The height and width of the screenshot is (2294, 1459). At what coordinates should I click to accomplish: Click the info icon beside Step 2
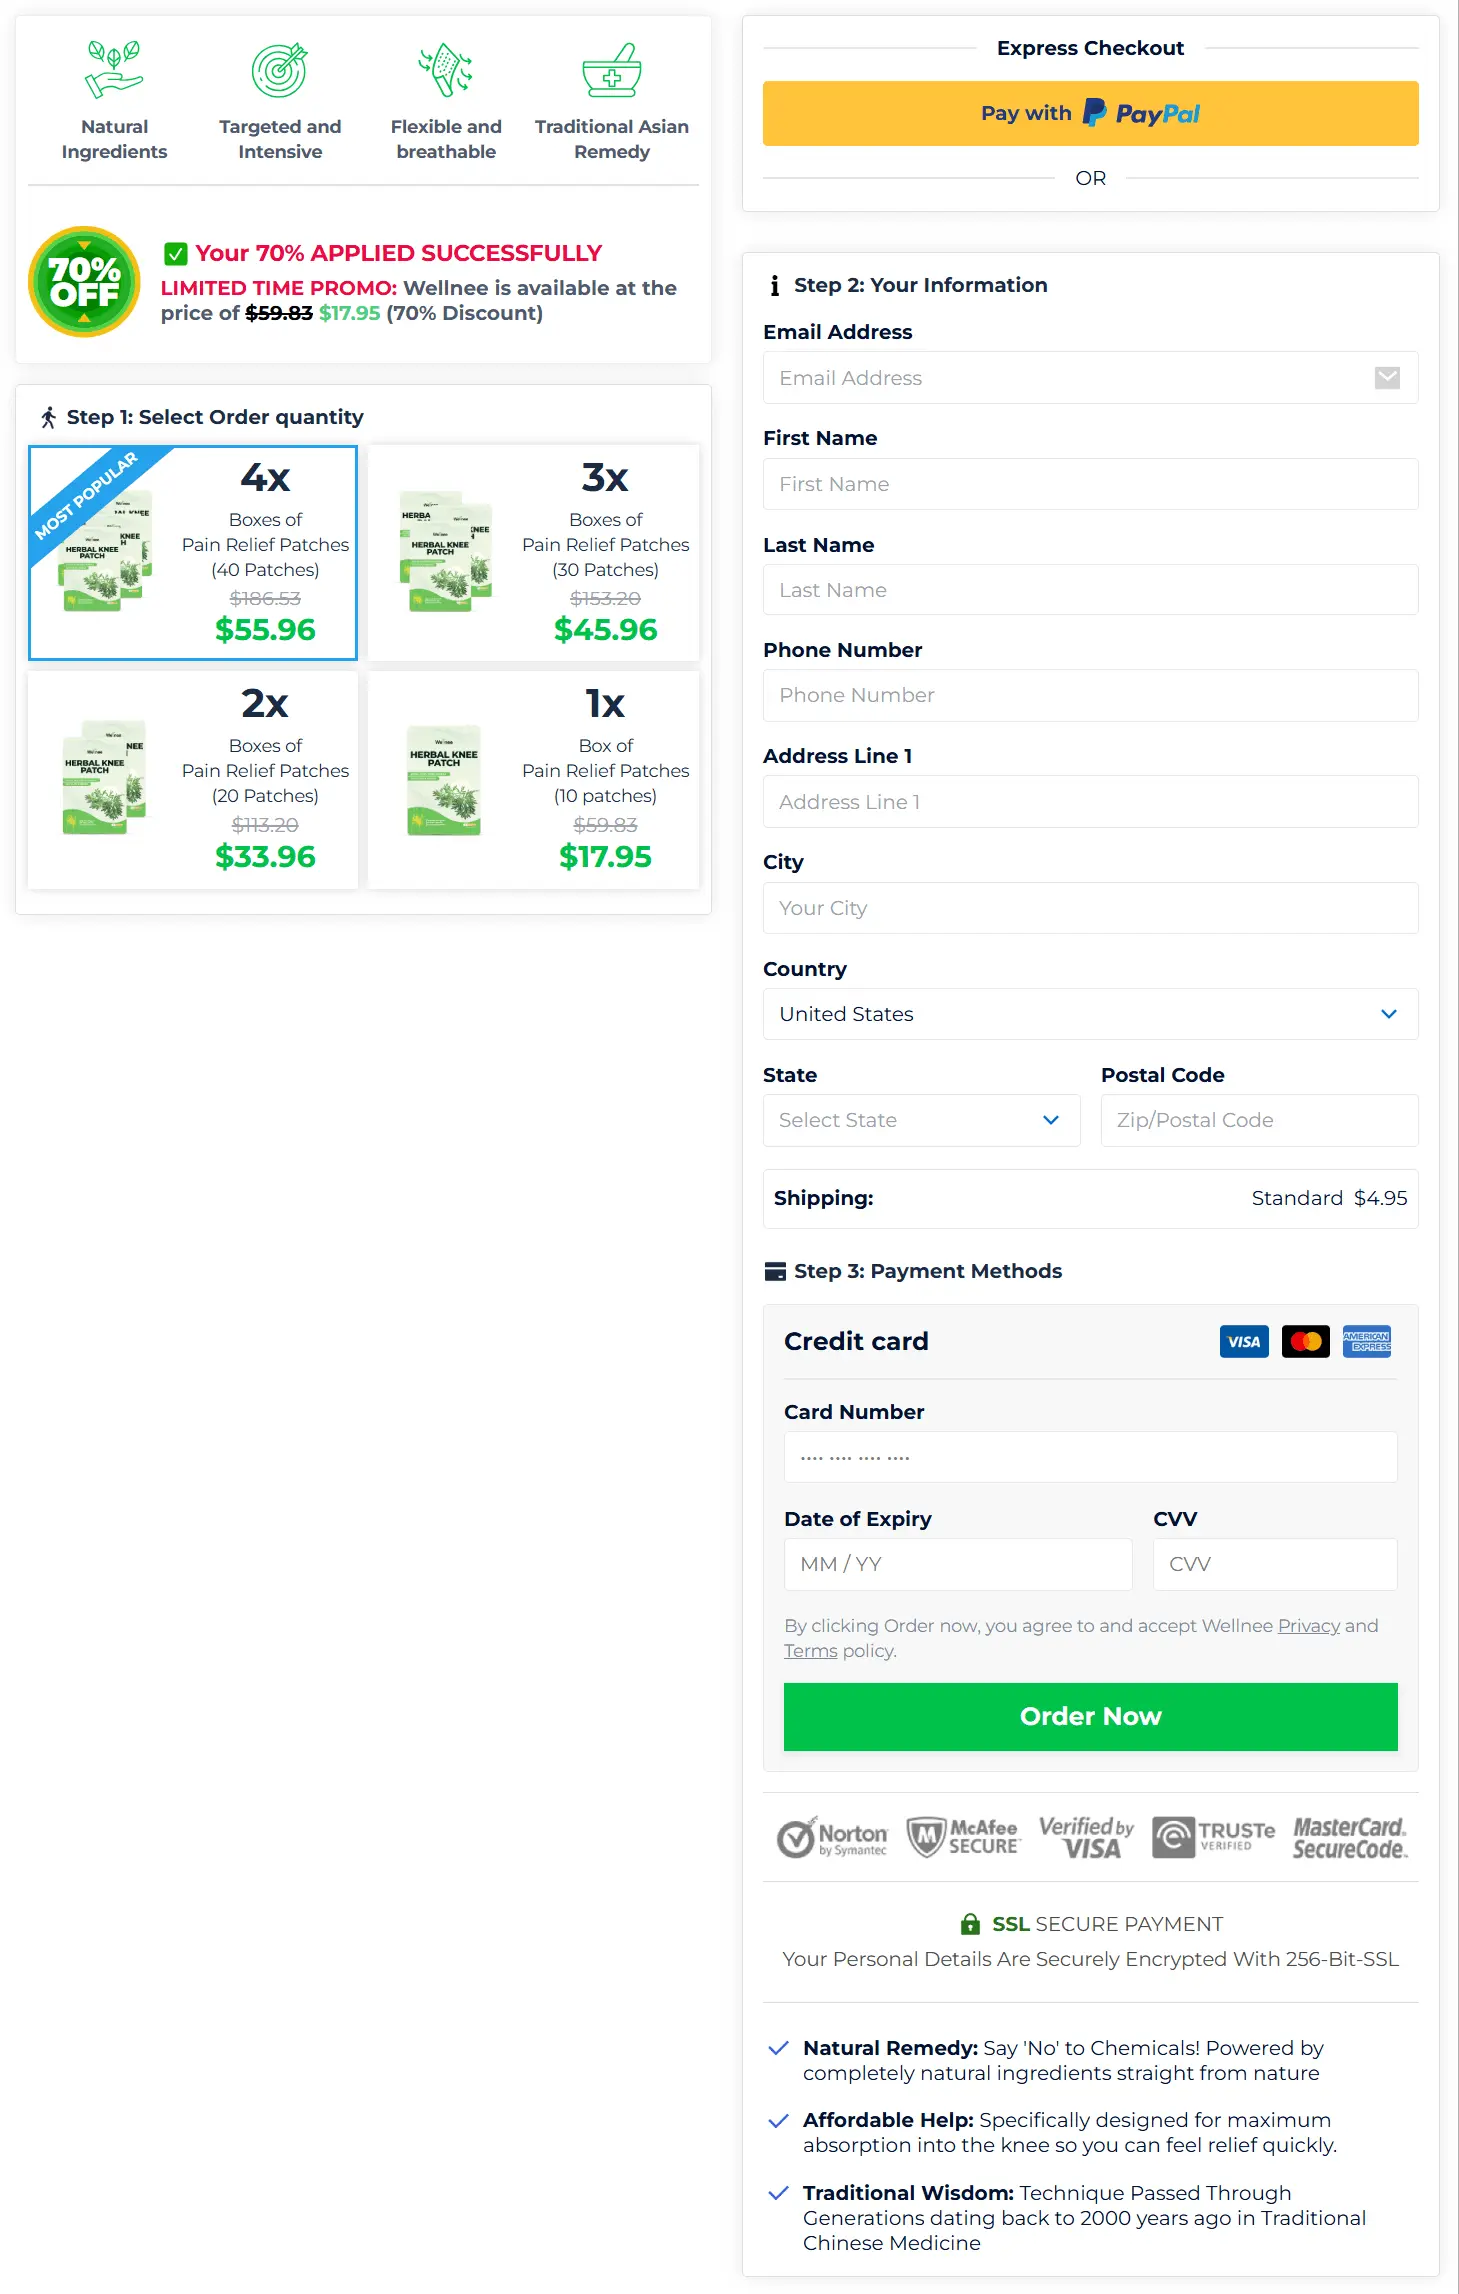pyautogui.click(x=774, y=286)
